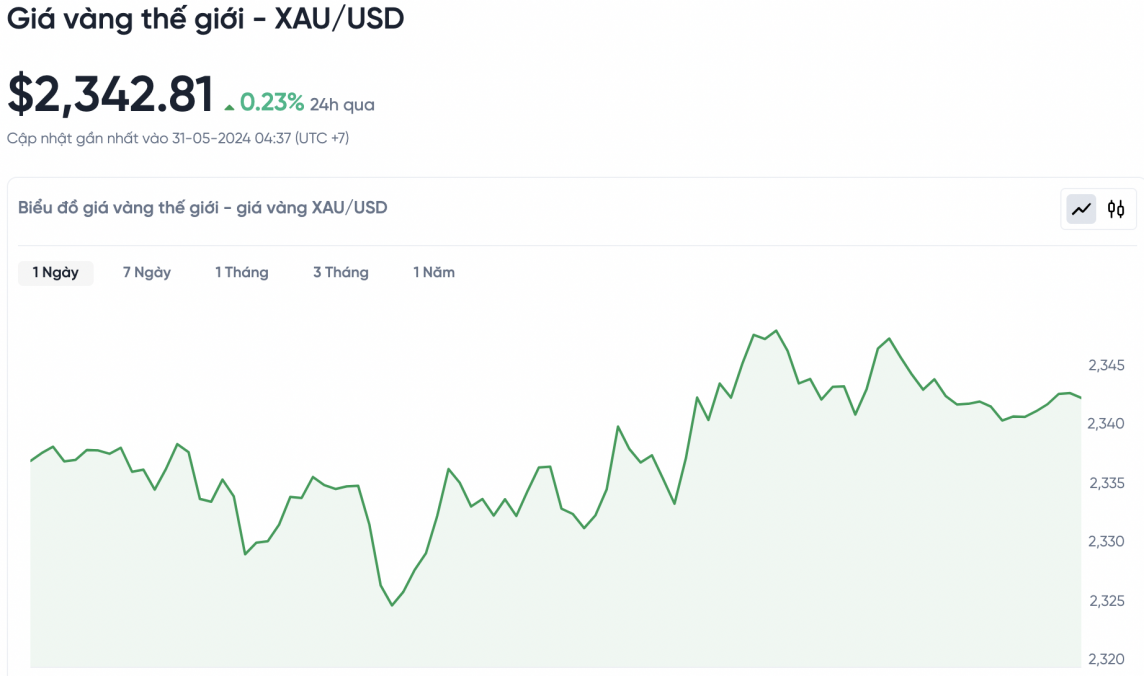The width and height of the screenshot is (1144, 676).
Task: Select the 1 Ngày time range
Action: (x=56, y=273)
